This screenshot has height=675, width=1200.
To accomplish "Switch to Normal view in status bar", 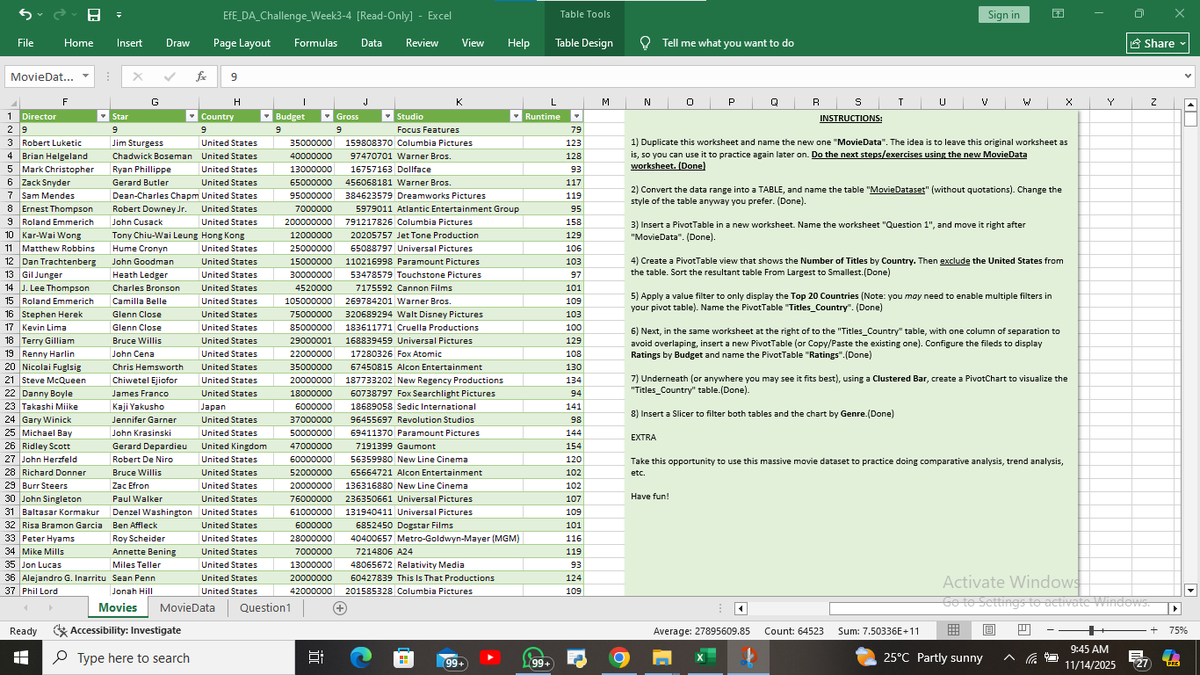I will 952,630.
